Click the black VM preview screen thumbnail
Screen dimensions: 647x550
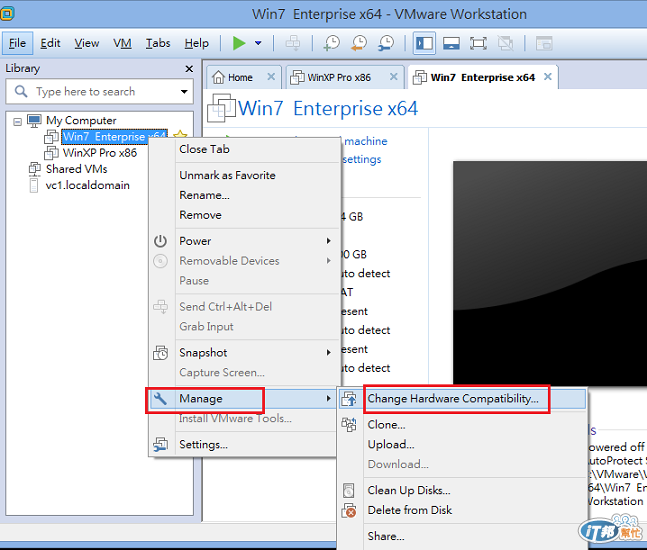(x=550, y=273)
